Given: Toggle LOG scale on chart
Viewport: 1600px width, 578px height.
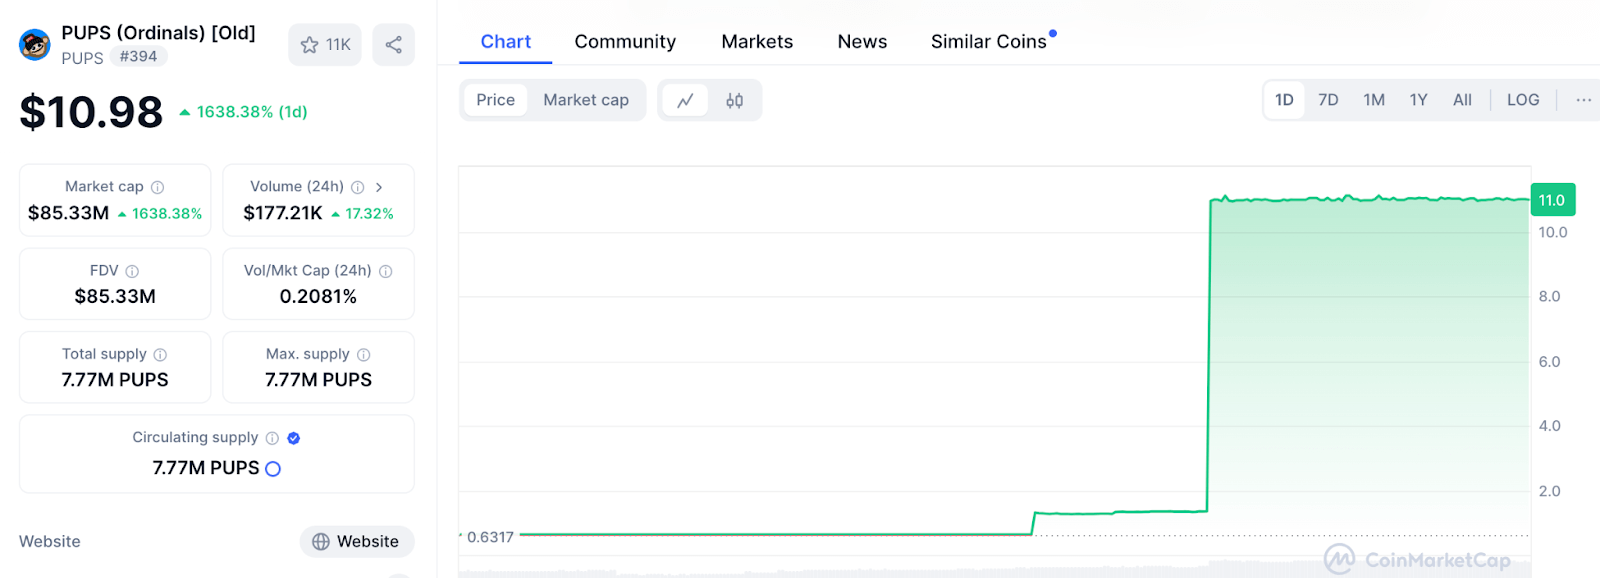Looking at the screenshot, I should 1523,100.
